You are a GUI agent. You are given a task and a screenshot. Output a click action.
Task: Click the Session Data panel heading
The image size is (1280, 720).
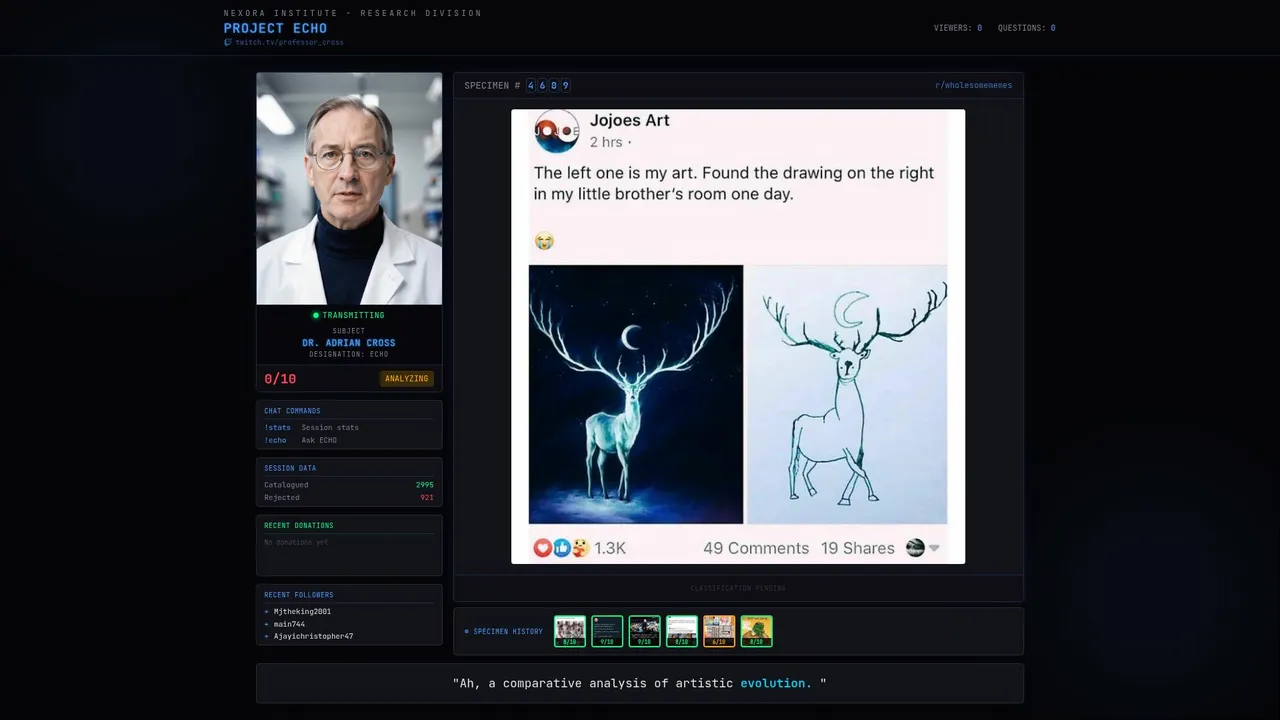coord(290,468)
